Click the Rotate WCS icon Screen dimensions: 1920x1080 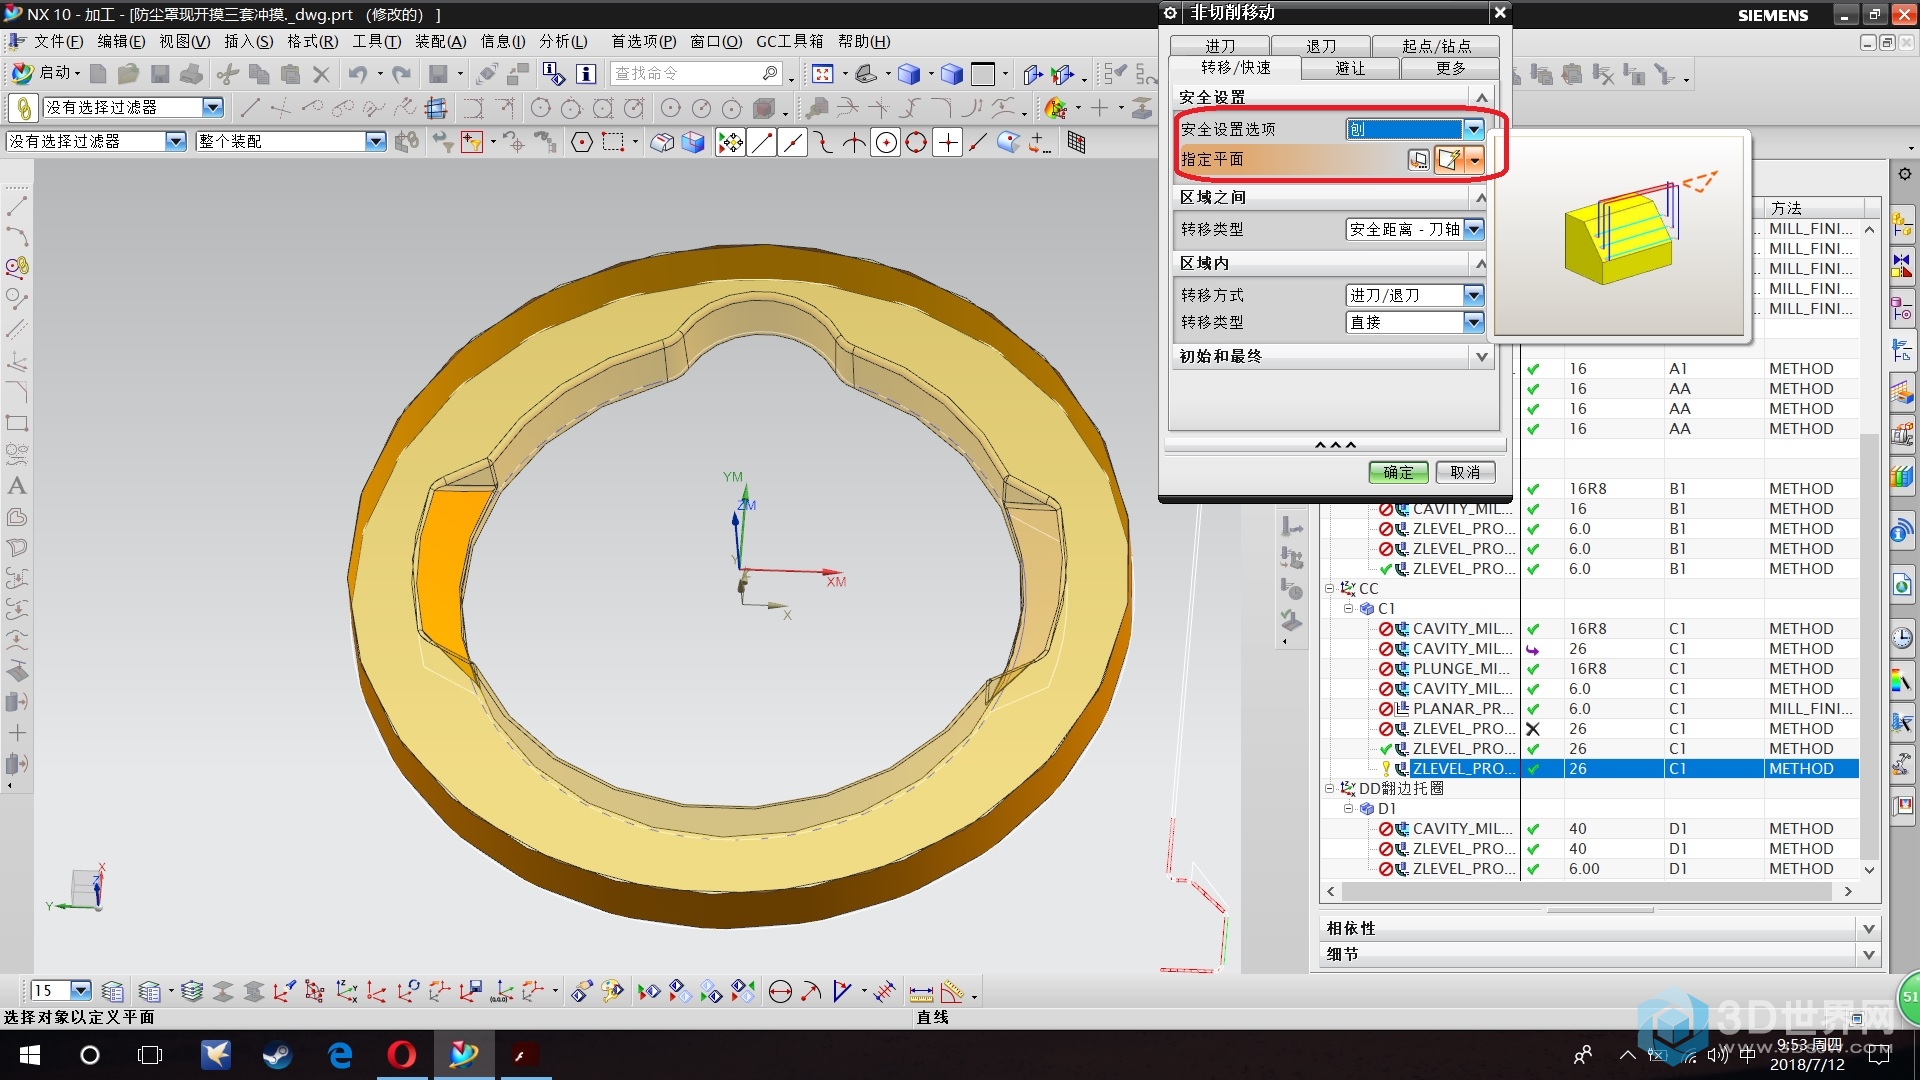(408, 991)
